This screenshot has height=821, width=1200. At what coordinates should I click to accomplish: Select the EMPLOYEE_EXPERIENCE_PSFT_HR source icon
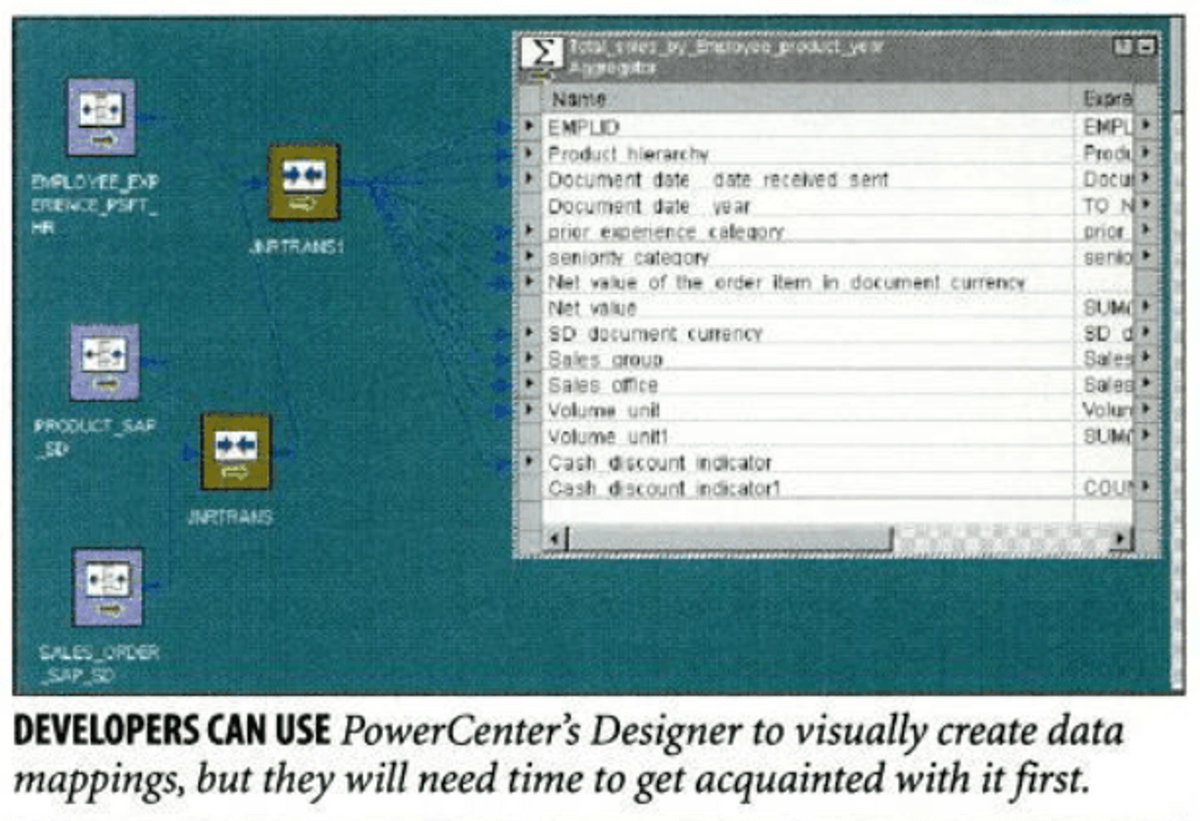(102, 117)
